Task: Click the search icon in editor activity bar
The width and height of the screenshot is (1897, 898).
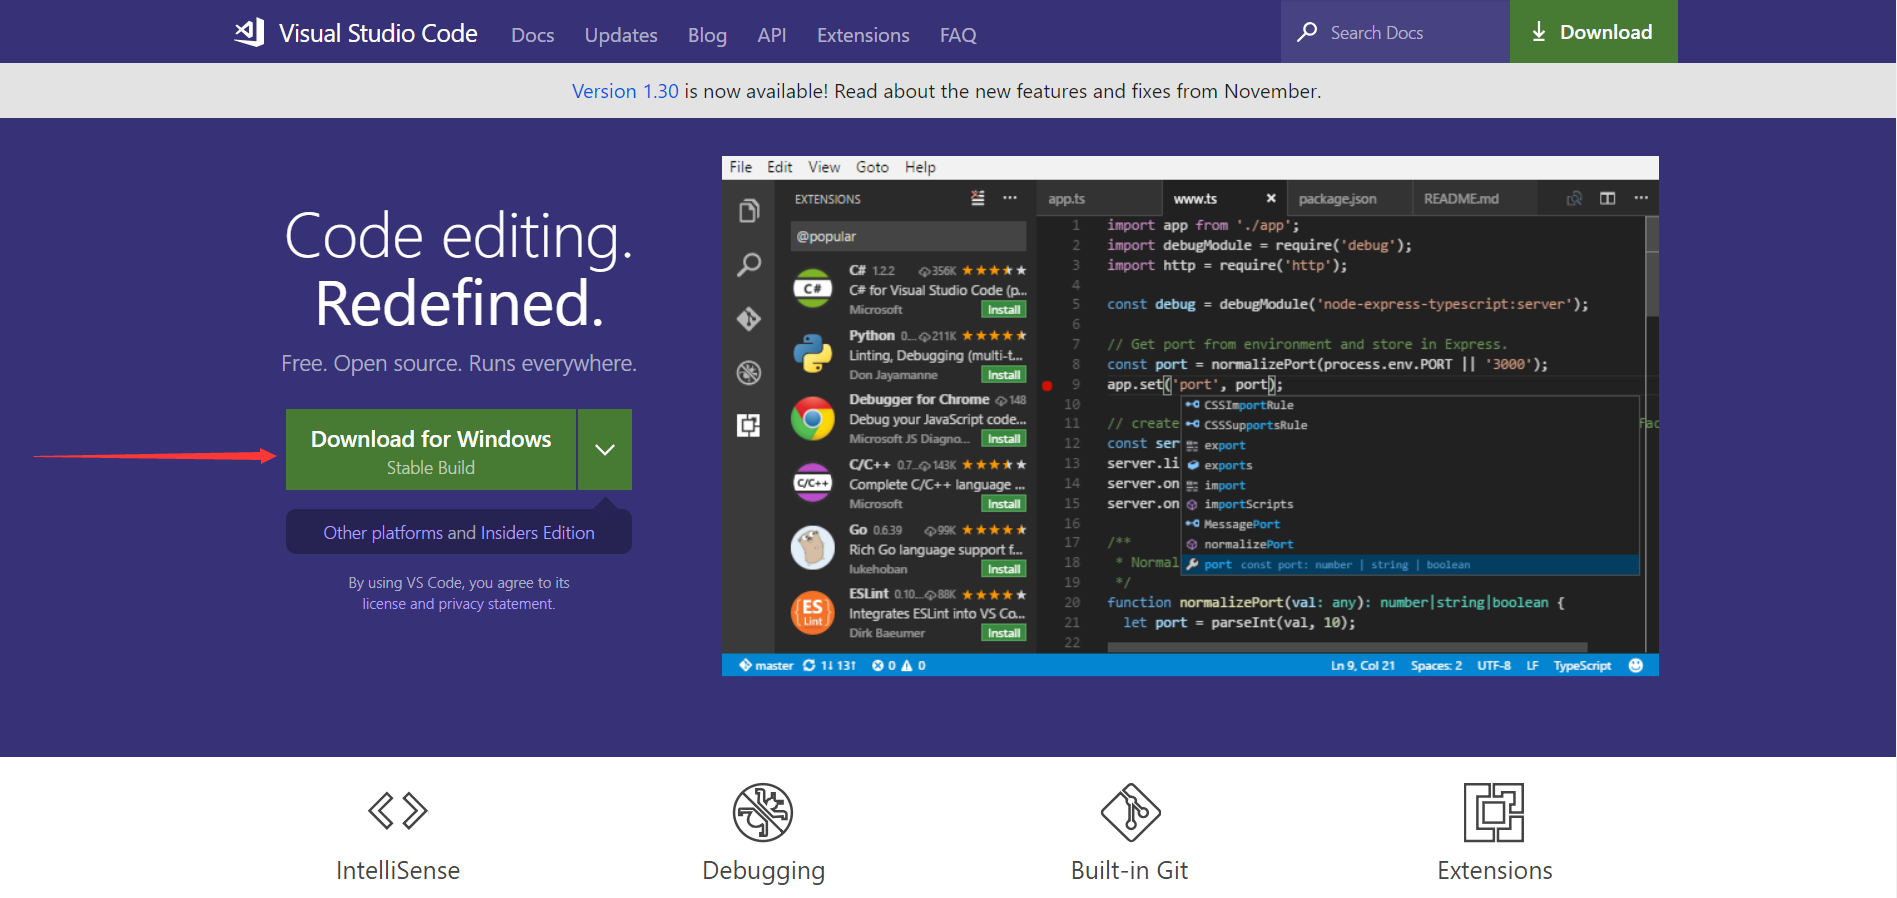Action: pyautogui.click(x=749, y=265)
